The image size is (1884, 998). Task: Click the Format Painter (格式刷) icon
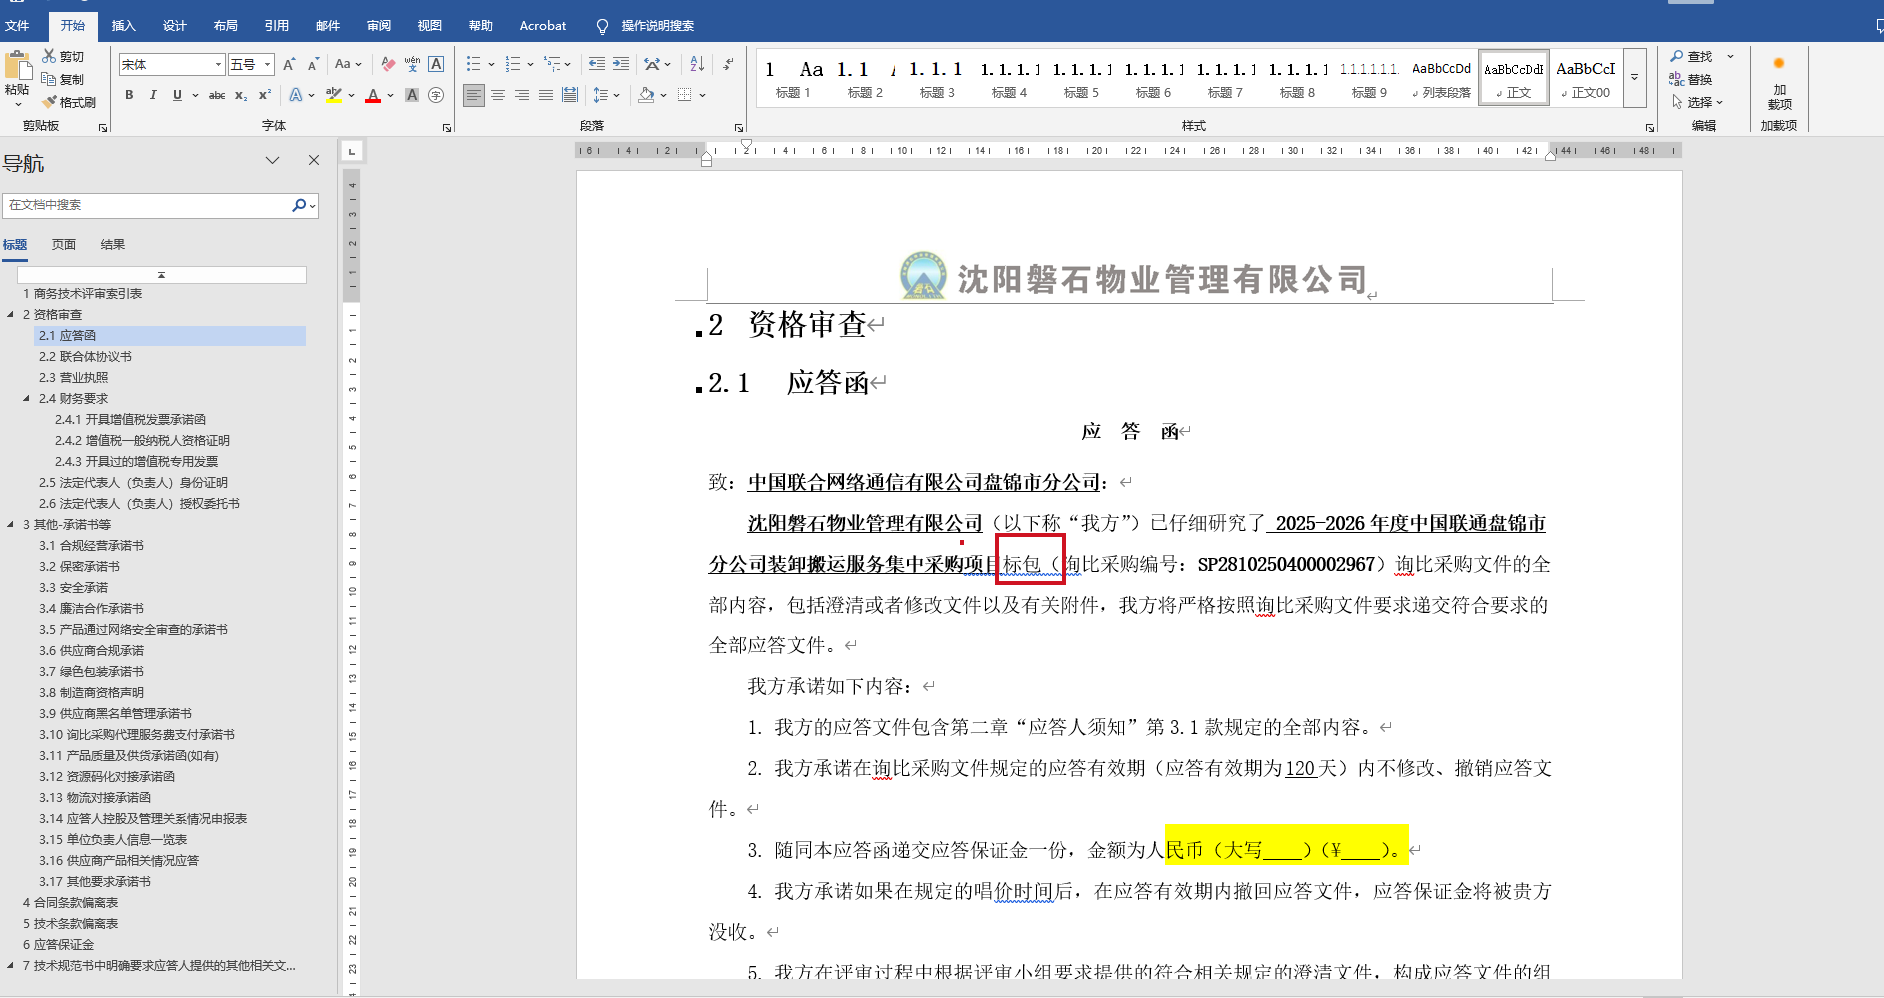(x=68, y=102)
